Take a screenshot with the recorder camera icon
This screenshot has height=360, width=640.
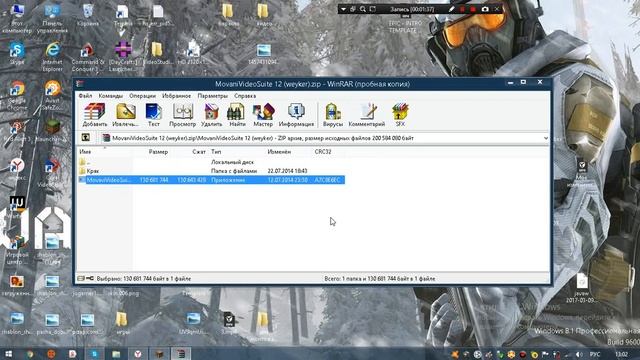pos(485,9)
